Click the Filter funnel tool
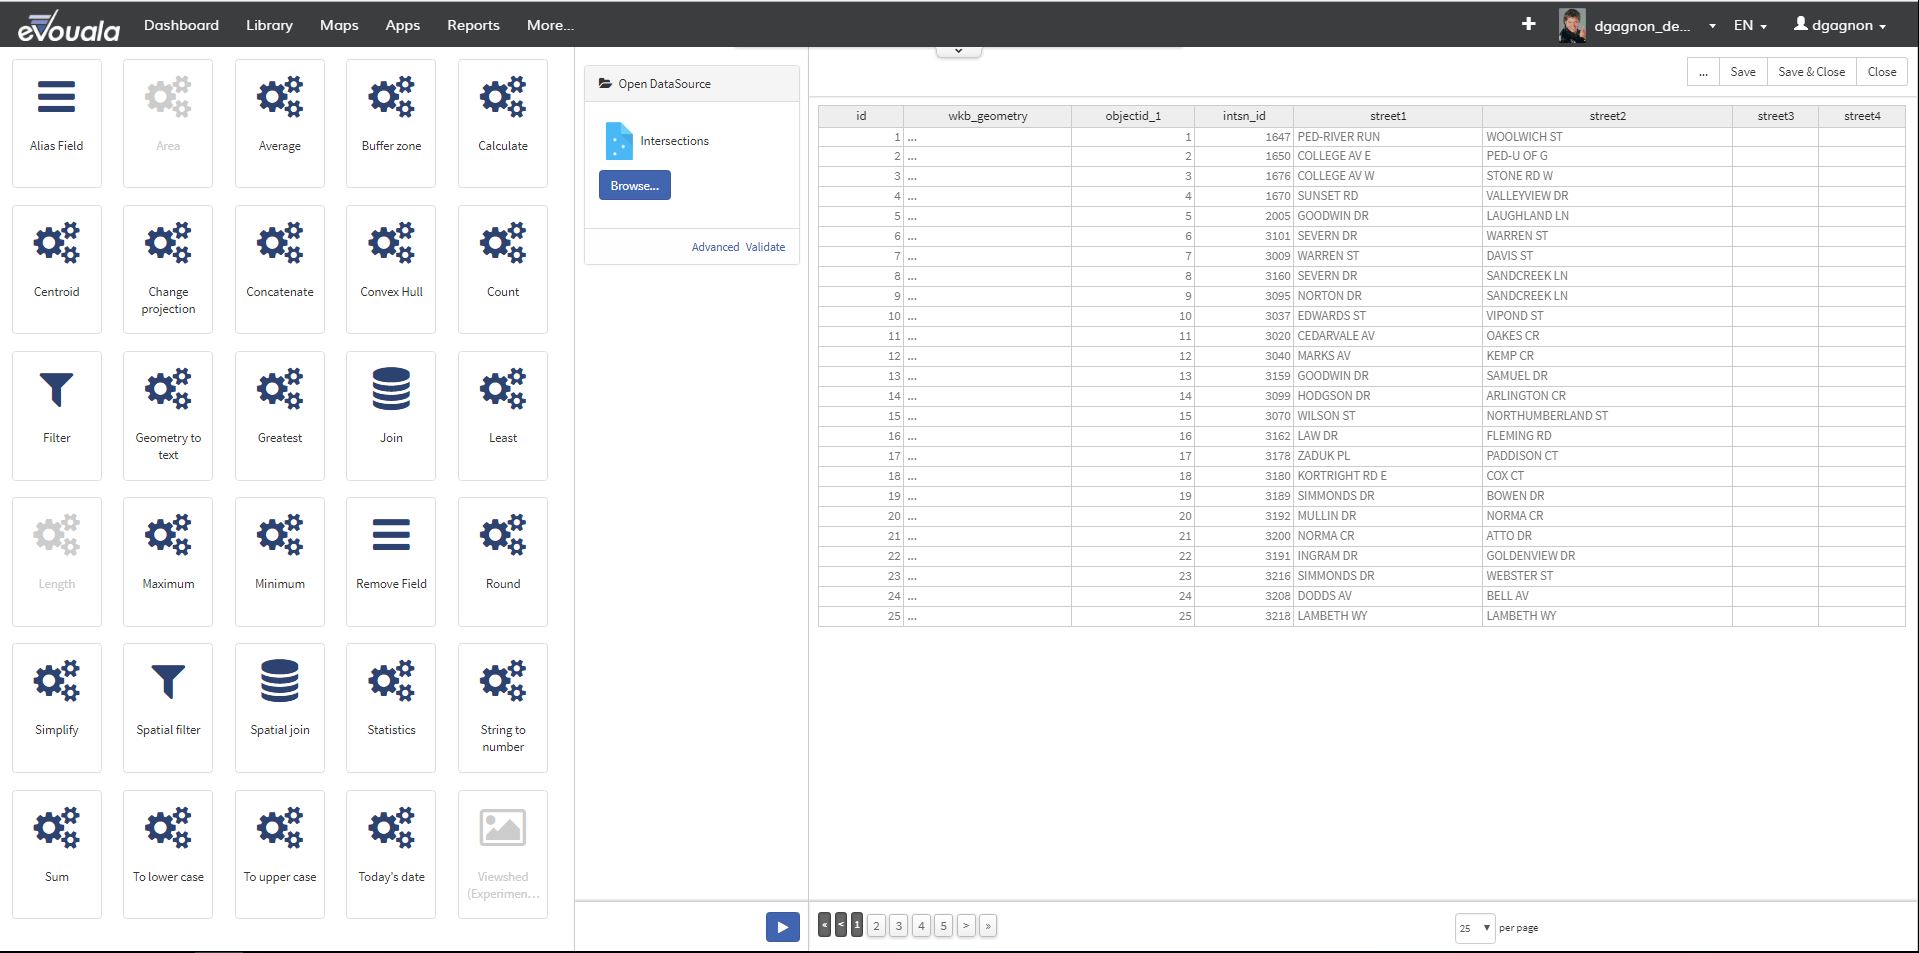The width and height of the screenshot is (1919, 953). point(57,414)
